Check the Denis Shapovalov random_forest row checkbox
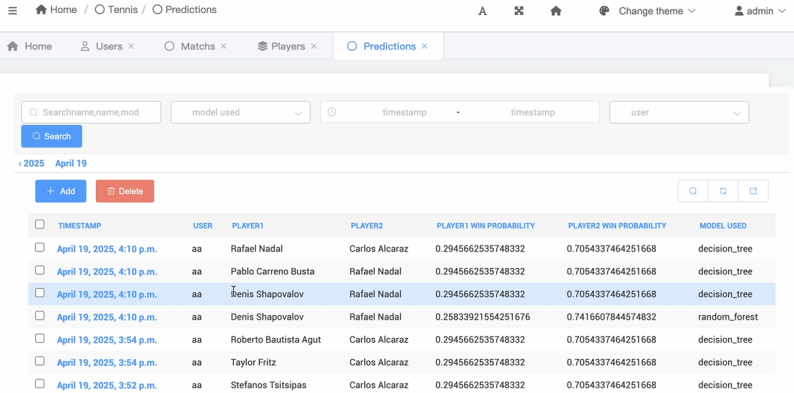The image size is (794, 393). point(39,316)
